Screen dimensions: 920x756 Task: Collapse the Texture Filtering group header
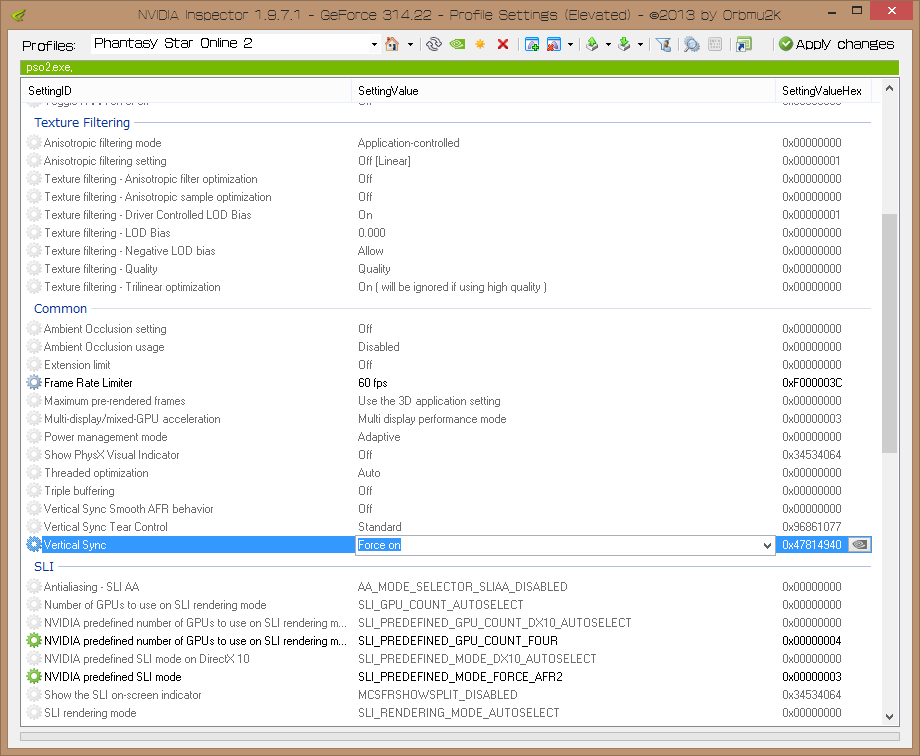pos(82,123)
